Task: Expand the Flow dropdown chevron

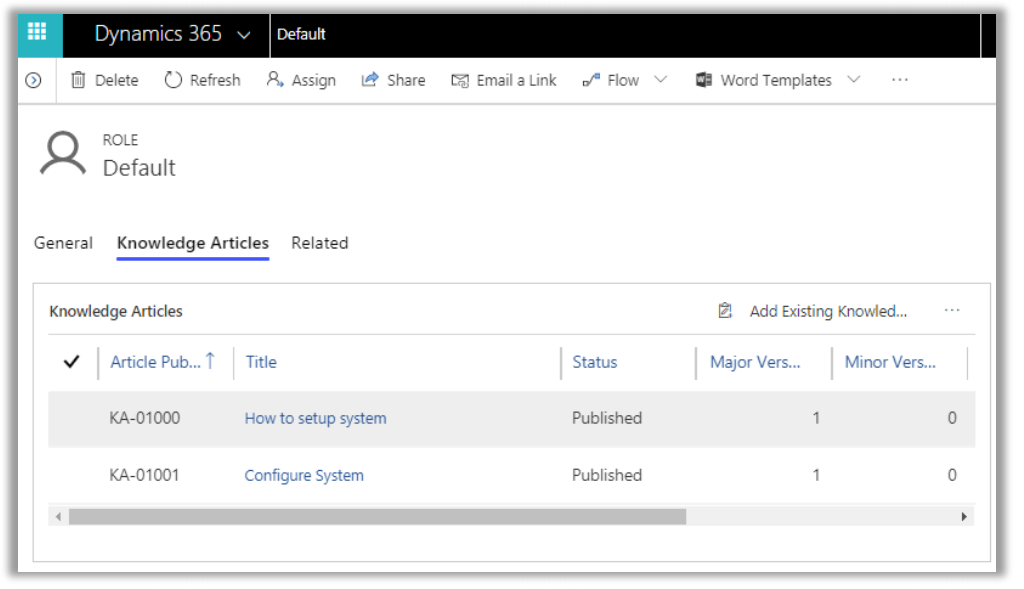Action: click(x=661, y=80)
